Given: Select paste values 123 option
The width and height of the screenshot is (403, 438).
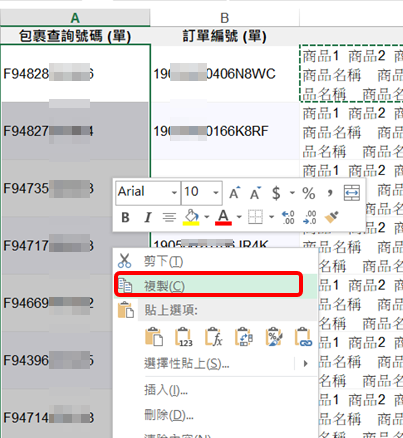Looking at the screenshot, I should click(184, 337).
